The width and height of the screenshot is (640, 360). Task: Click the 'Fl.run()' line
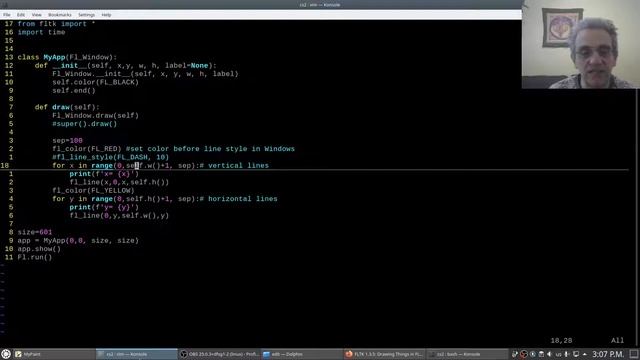tap(35, 257)
